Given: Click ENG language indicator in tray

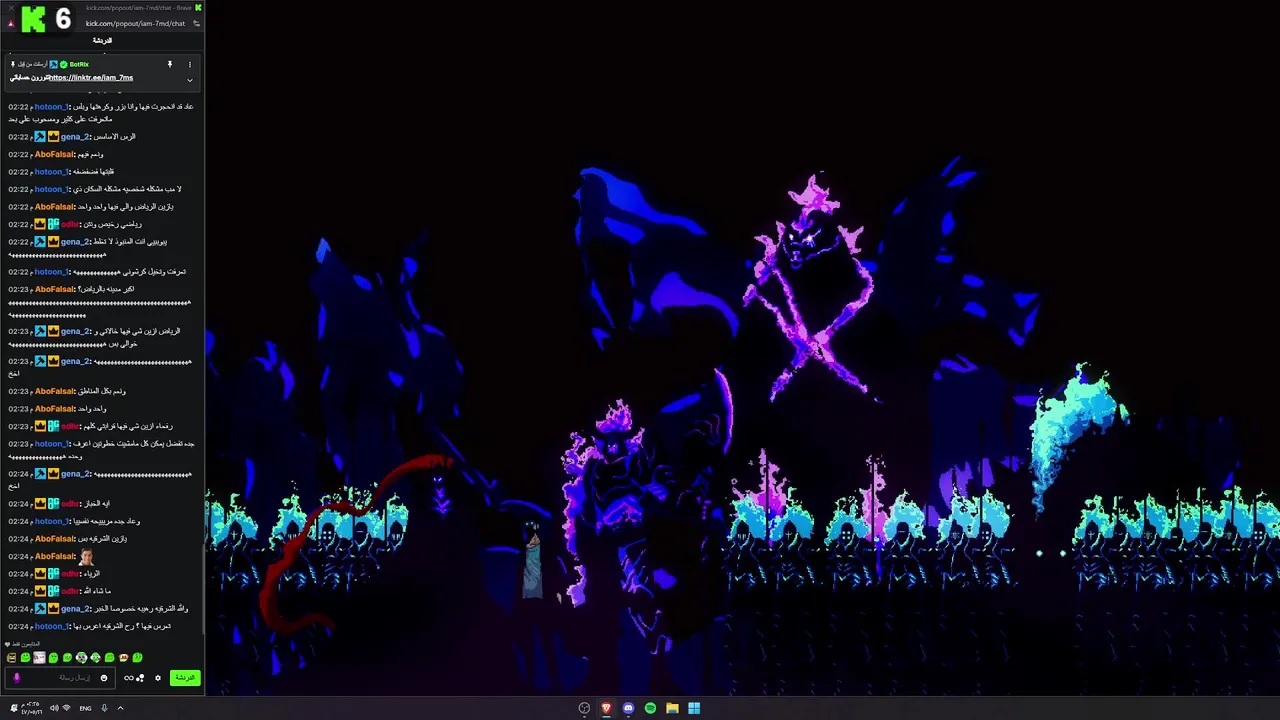Looking at the screenshot, I should [x=85, y=708].
